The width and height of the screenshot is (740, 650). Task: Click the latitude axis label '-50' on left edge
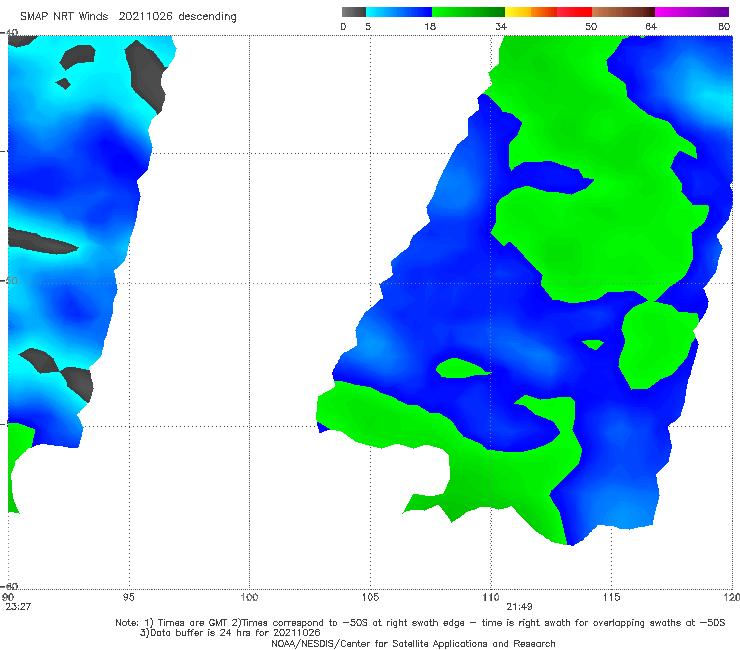click(10, 280)
